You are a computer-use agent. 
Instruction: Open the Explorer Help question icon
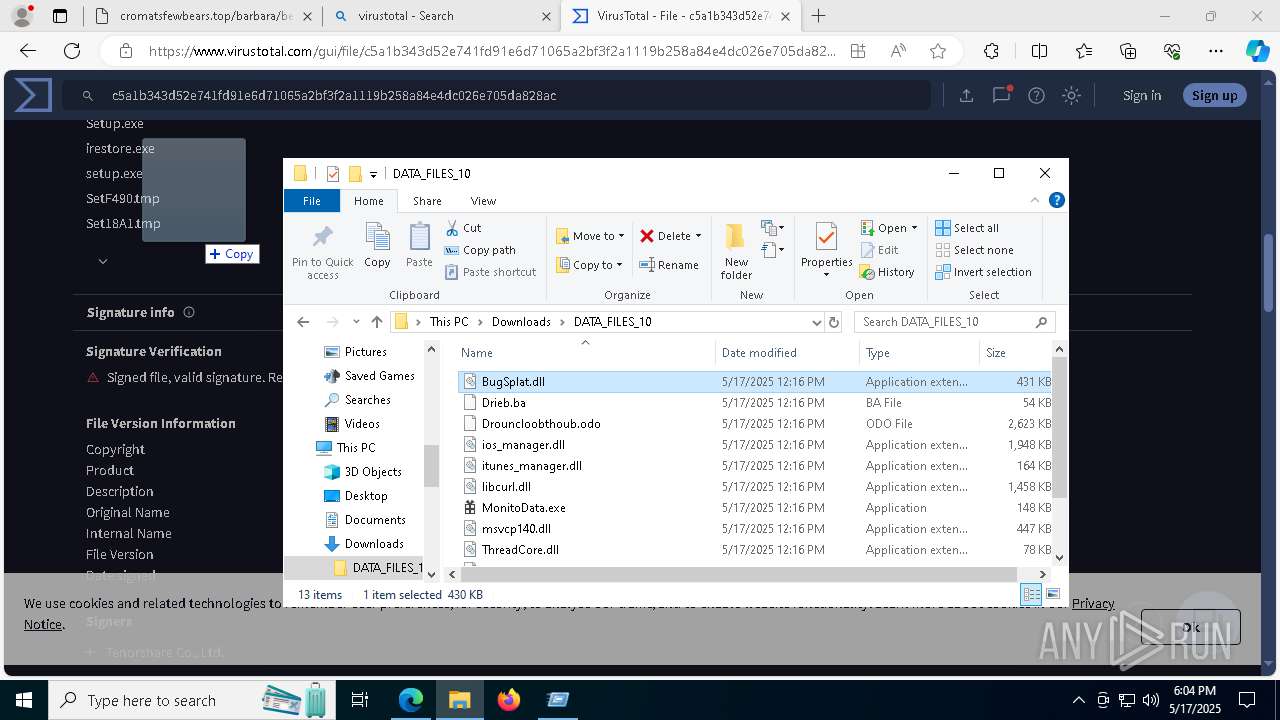(x=1056, y=200)
